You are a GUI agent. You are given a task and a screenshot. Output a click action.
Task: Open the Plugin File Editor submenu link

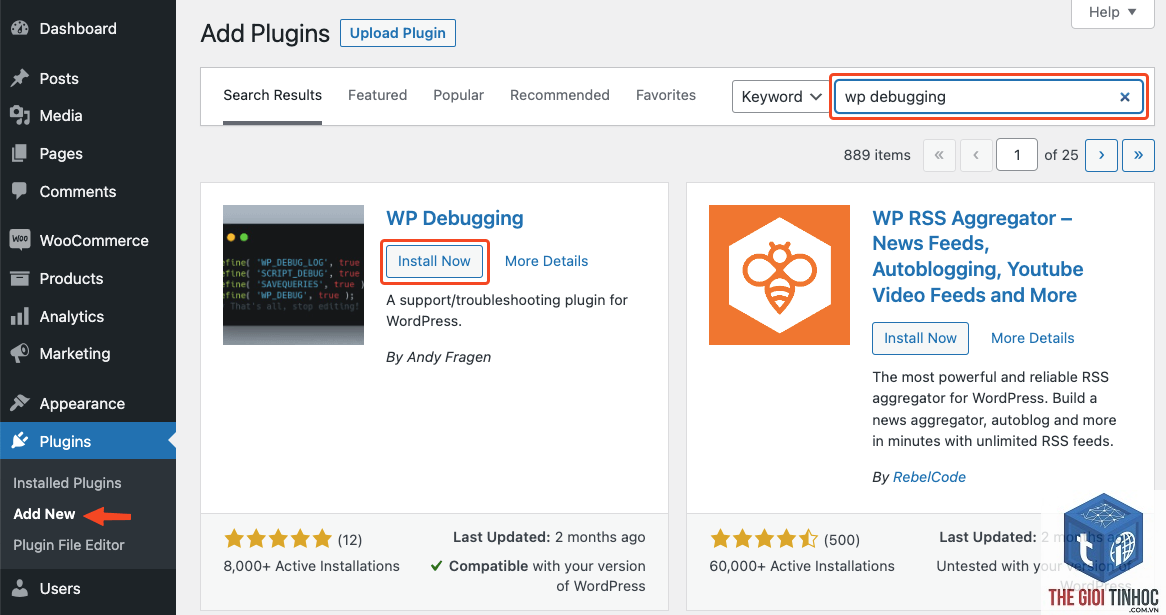(68, 545)
